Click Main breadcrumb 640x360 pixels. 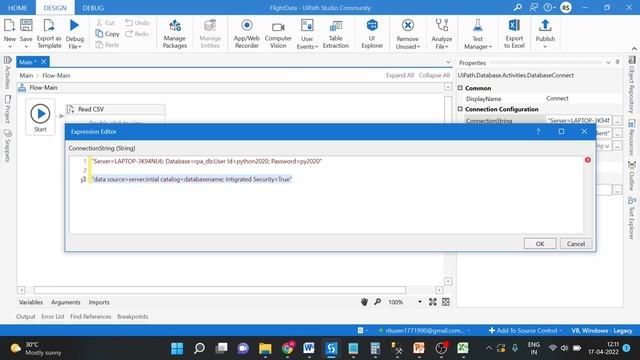pos(26,76)
